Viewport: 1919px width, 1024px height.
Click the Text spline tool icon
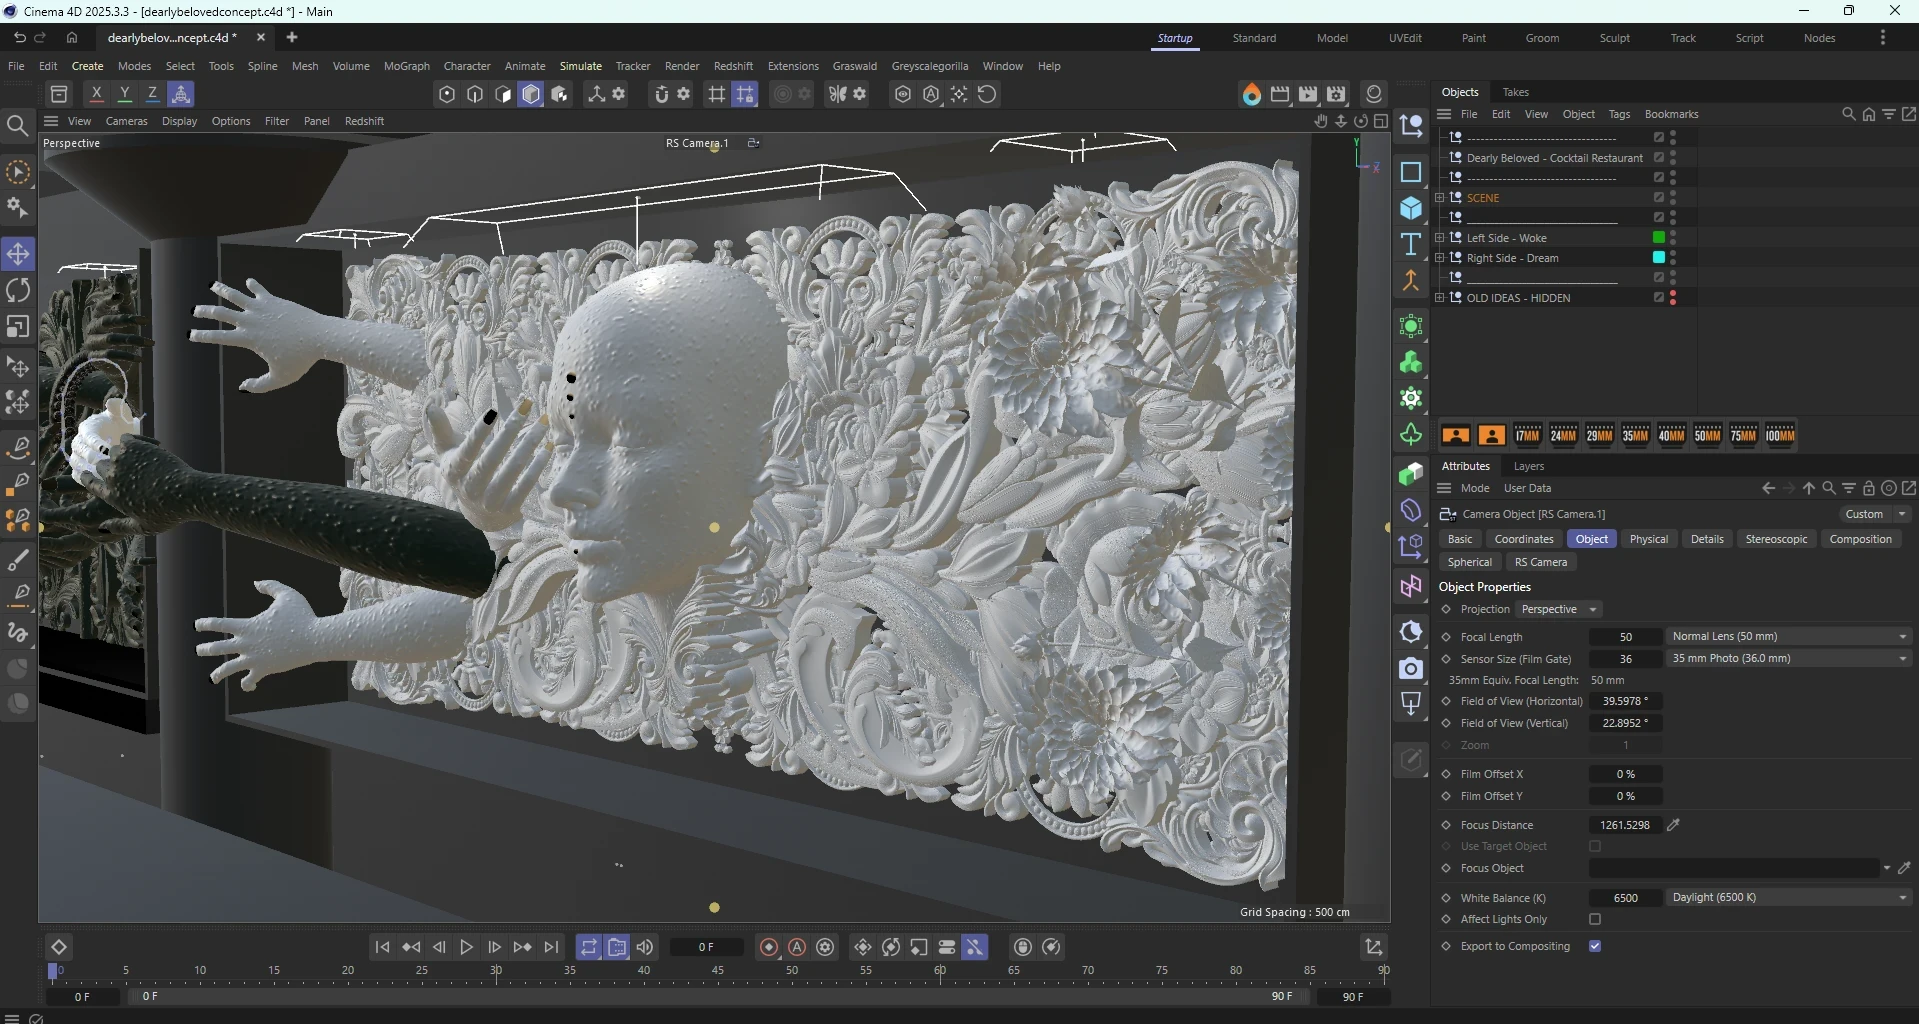(1411, 245)
